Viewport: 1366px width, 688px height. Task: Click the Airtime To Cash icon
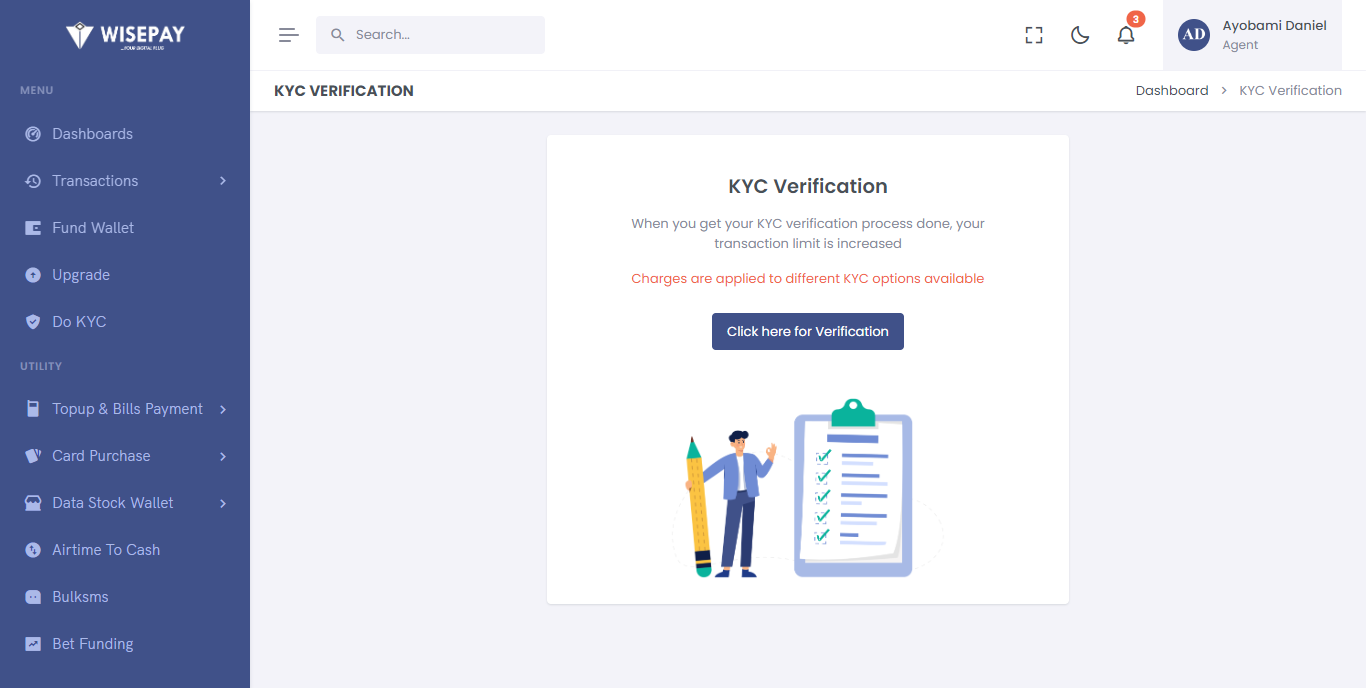point(33,550)
